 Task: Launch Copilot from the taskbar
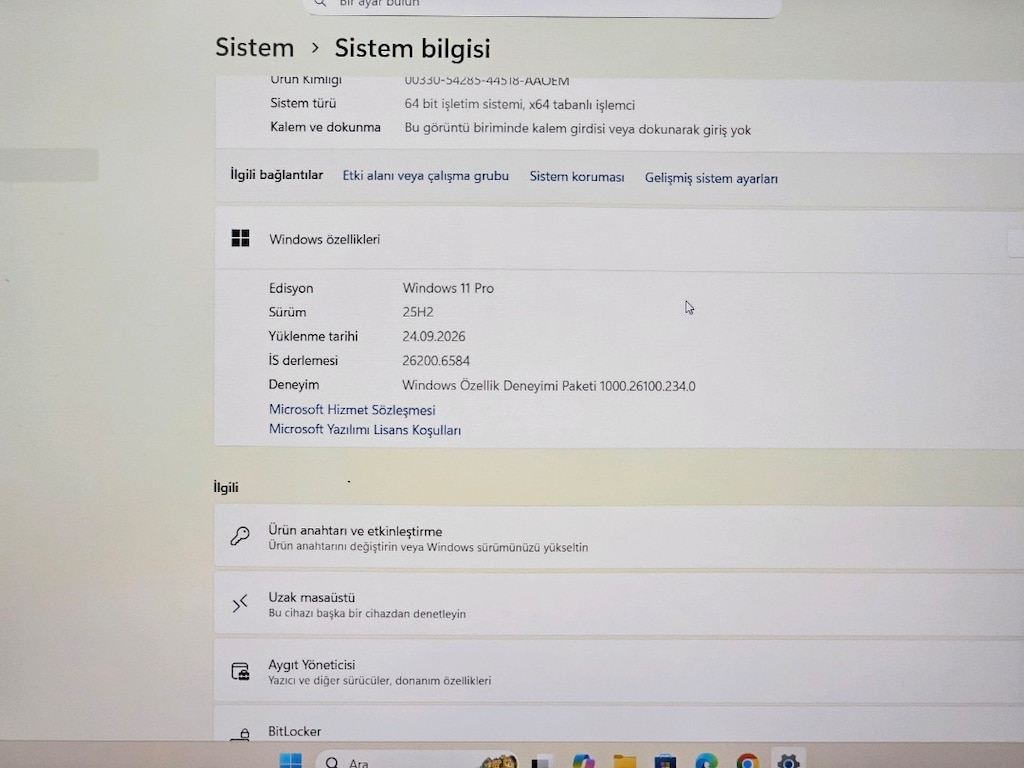(x=583, y=761)
